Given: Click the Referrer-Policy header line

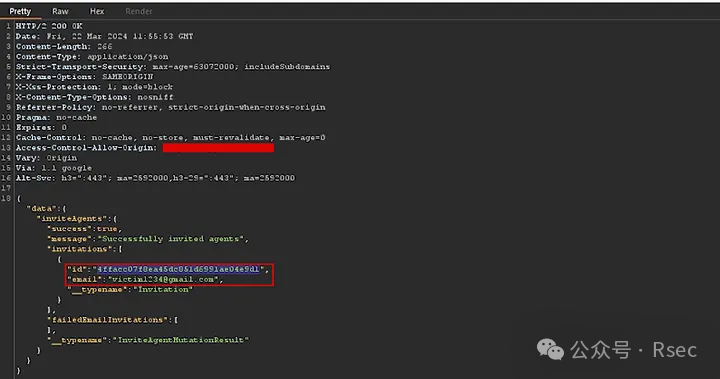Looking at the screenshot, I should click(171, 107).
